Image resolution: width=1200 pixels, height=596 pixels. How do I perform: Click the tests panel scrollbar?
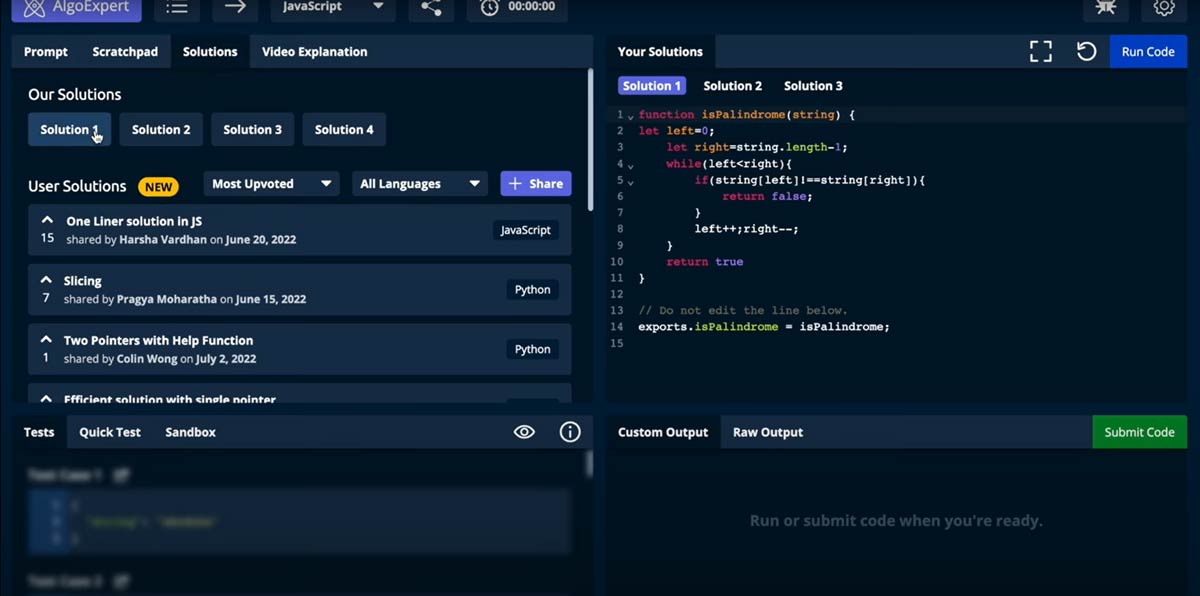590,464
